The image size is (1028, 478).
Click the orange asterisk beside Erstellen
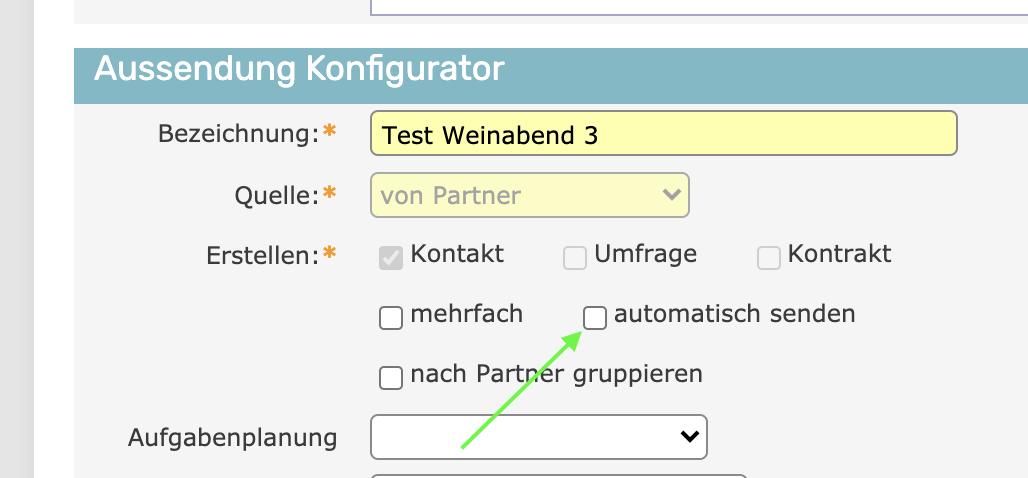[329, 254]
